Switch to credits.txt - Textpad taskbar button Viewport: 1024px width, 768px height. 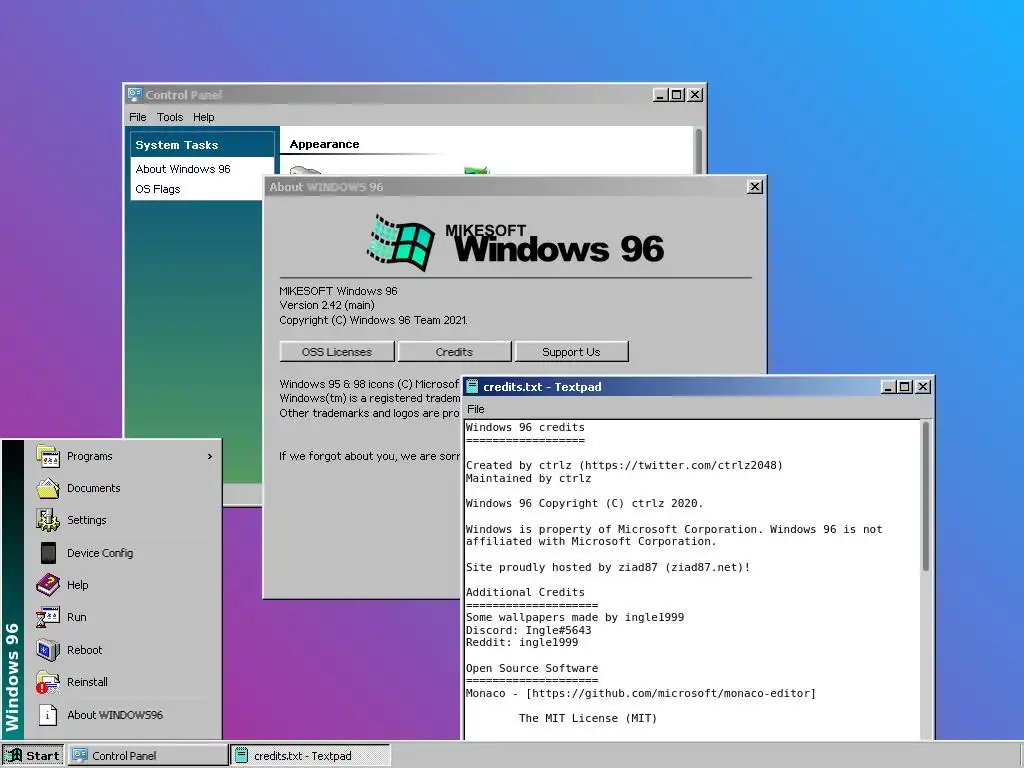point(311,756)
